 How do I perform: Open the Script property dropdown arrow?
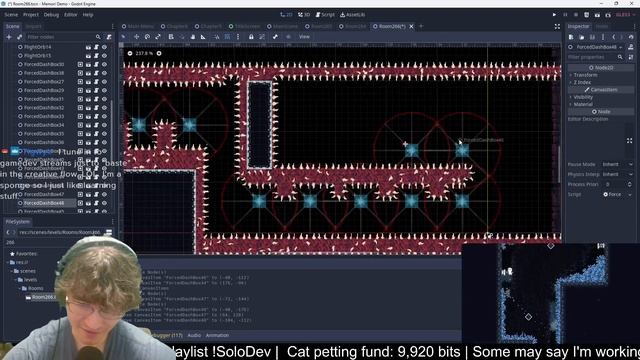pos(630,195)
